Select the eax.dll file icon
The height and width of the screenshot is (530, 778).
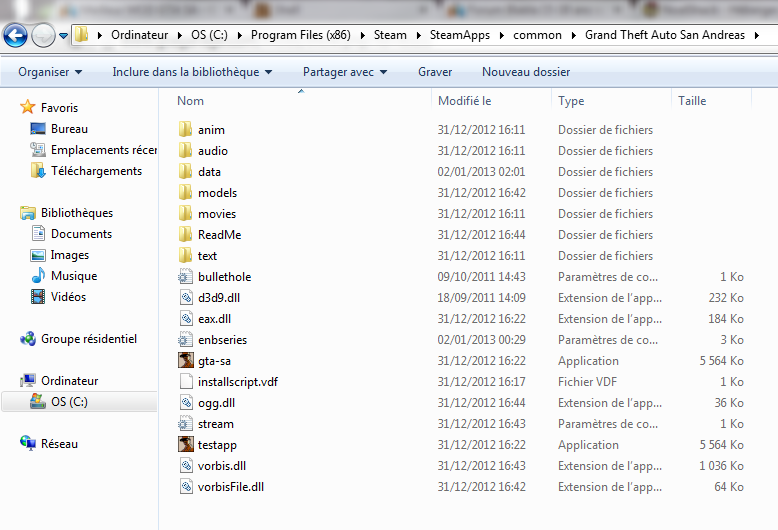[186, 318]
